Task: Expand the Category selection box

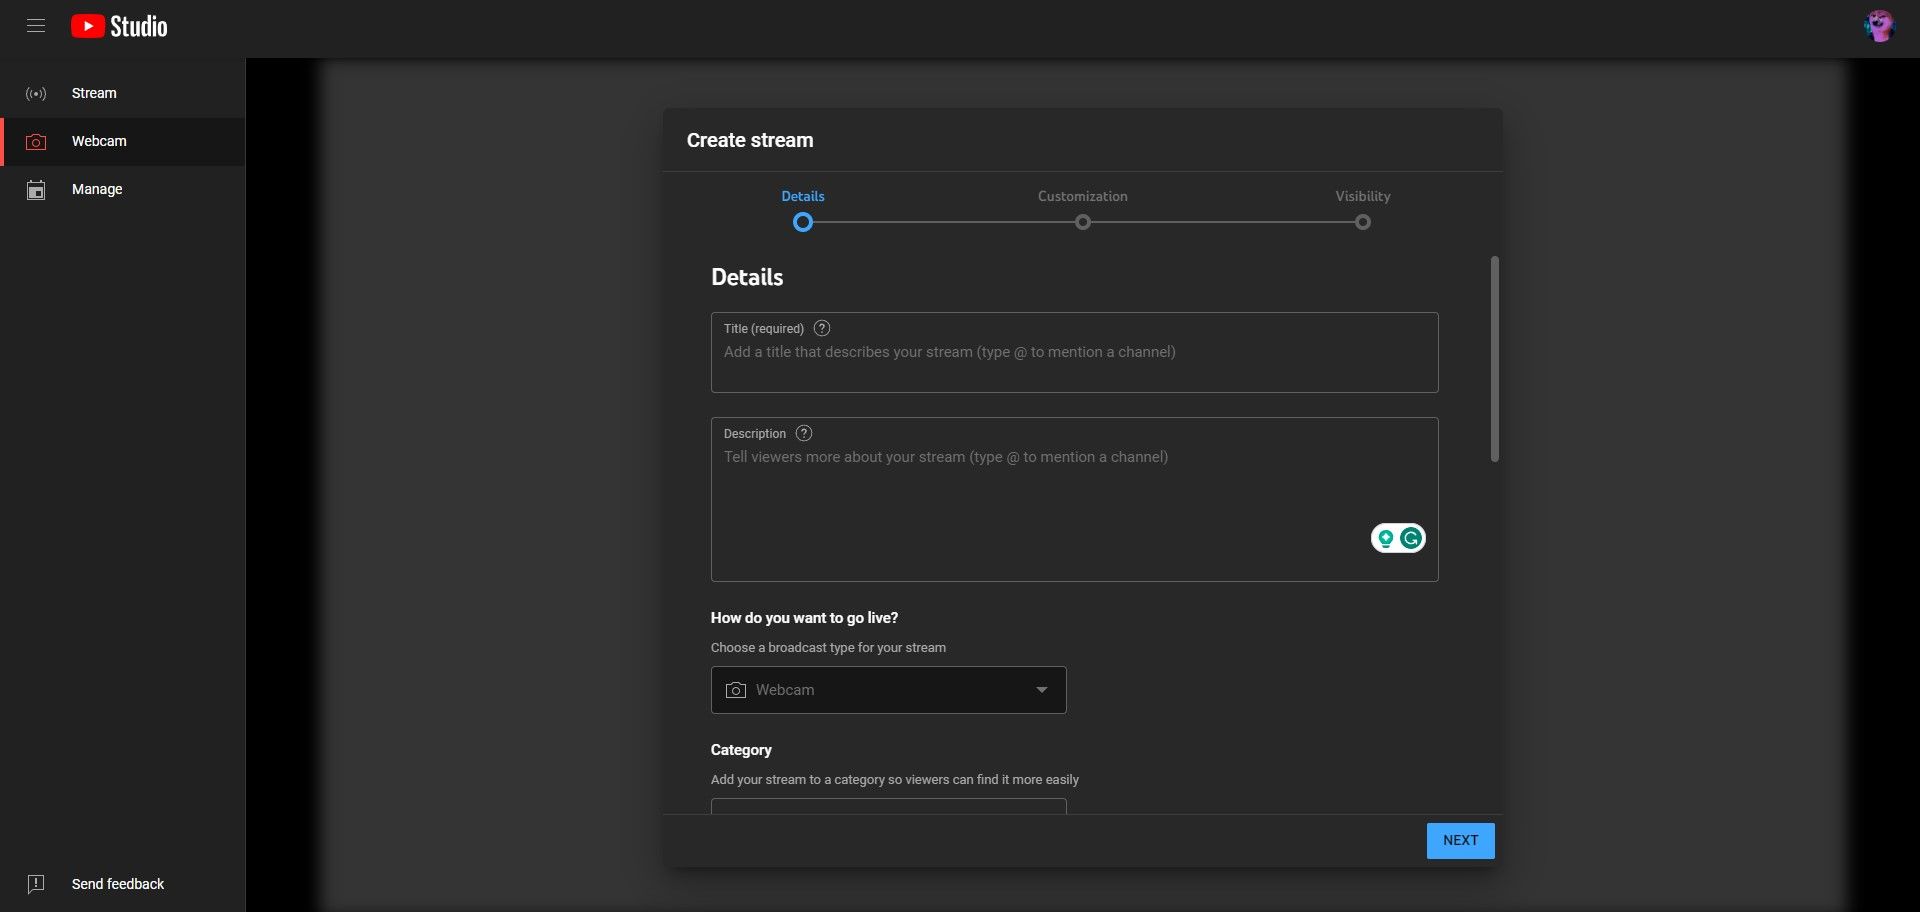Action: tap(888, 808)
